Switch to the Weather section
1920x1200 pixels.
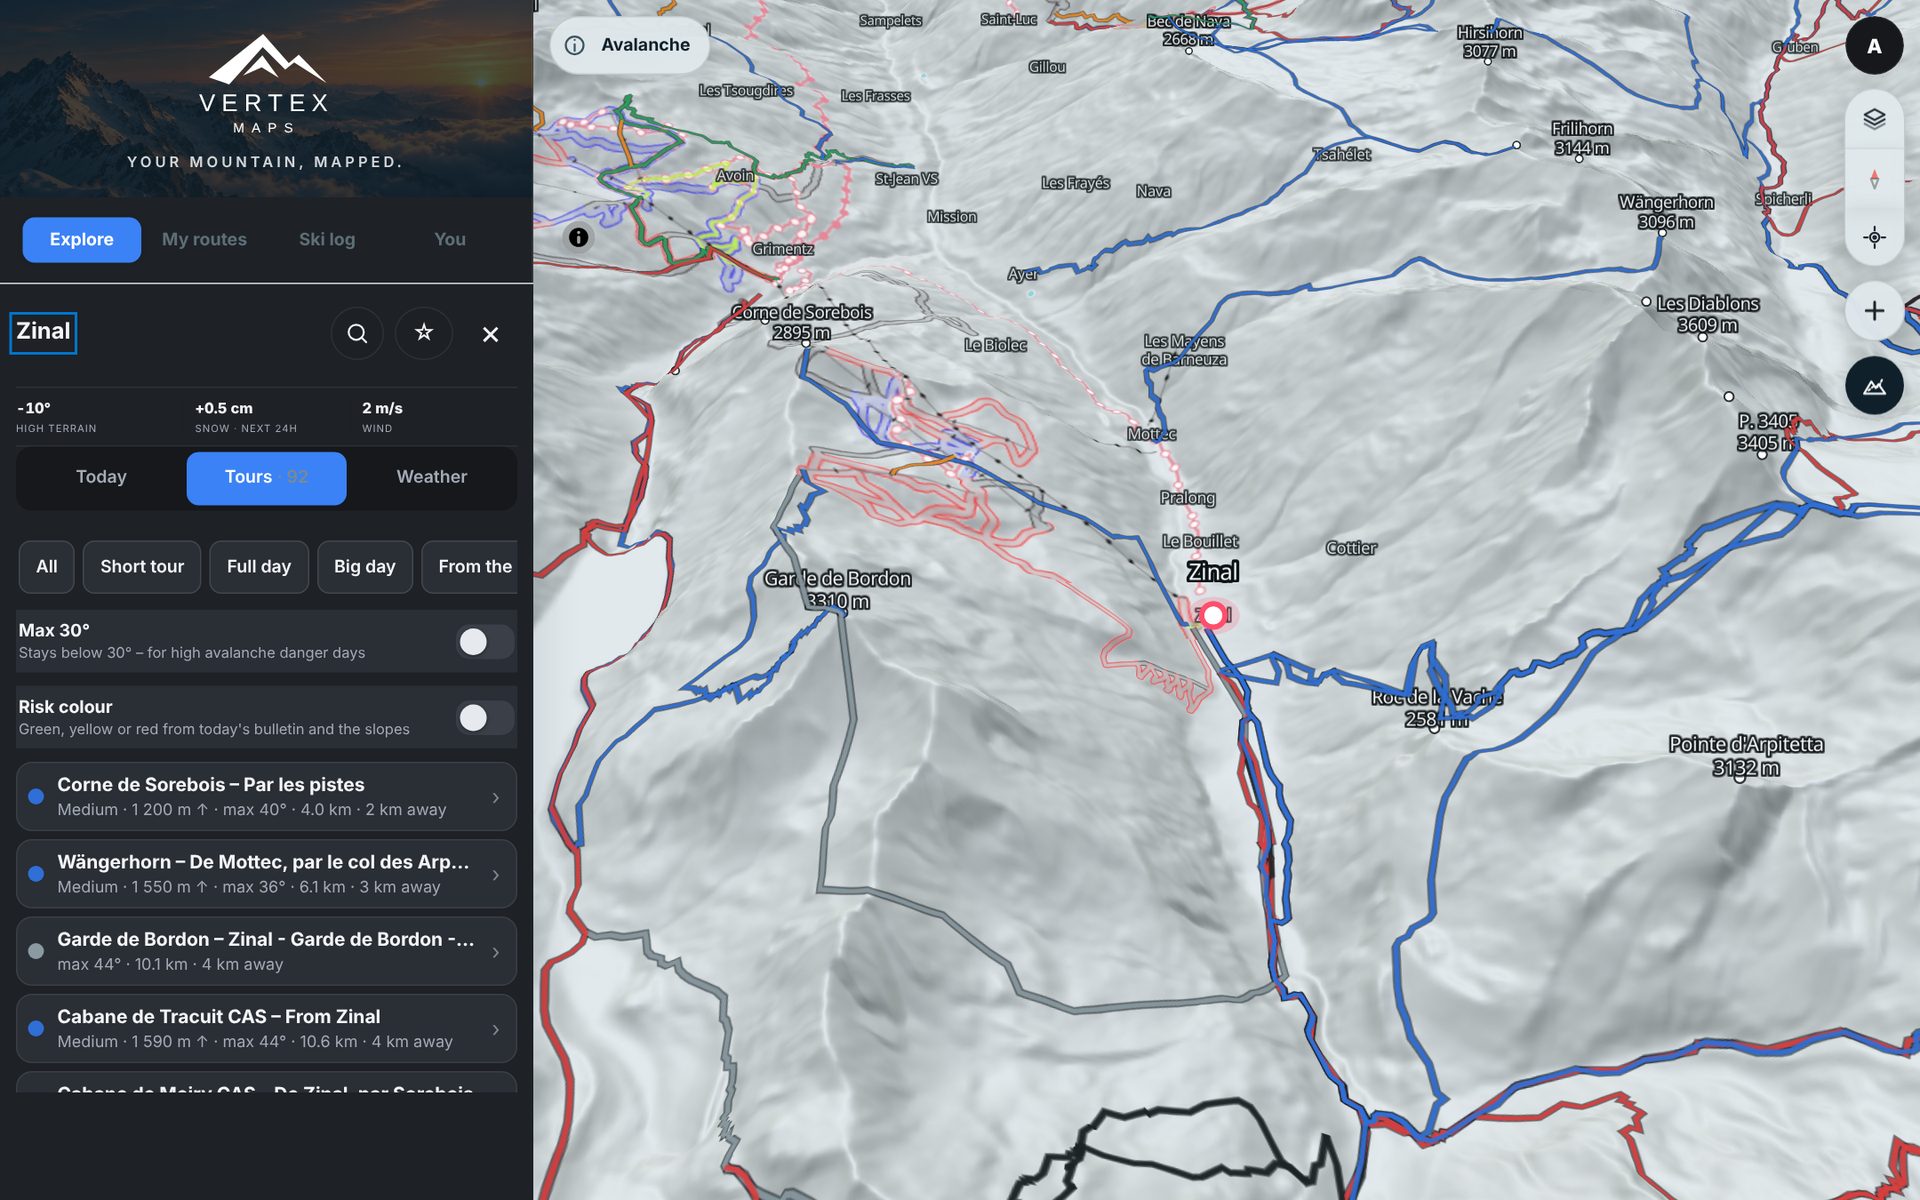click(432, 477)
